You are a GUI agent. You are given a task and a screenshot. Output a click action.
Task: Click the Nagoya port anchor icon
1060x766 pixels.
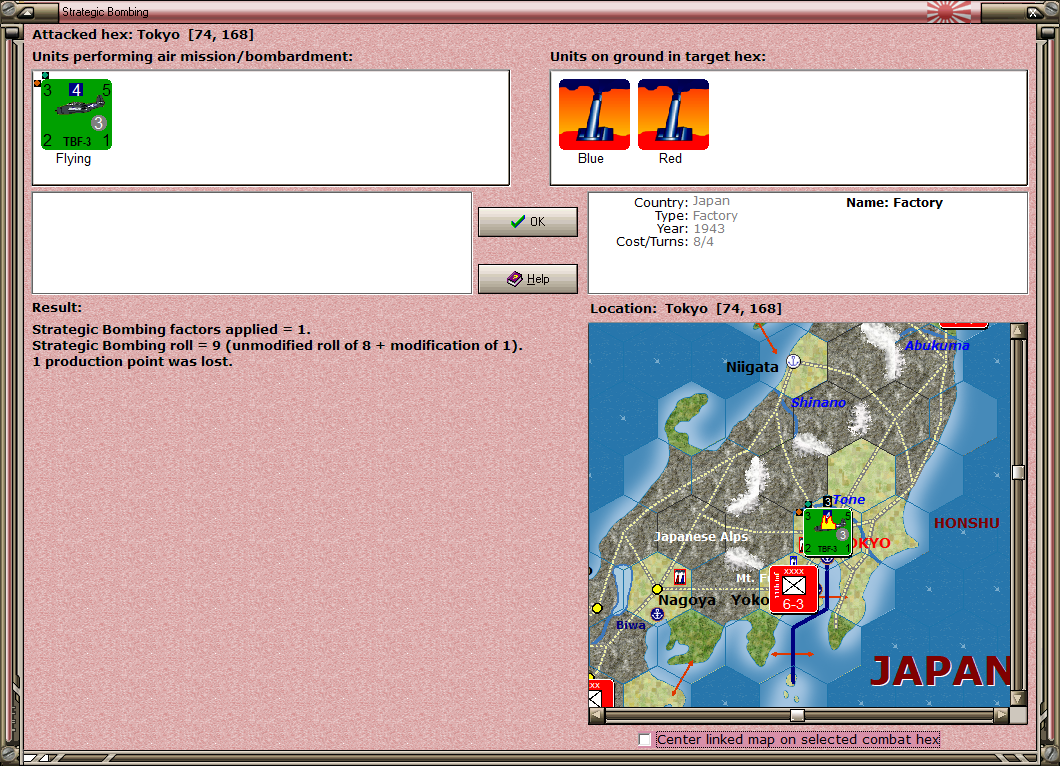click(657, 614)
